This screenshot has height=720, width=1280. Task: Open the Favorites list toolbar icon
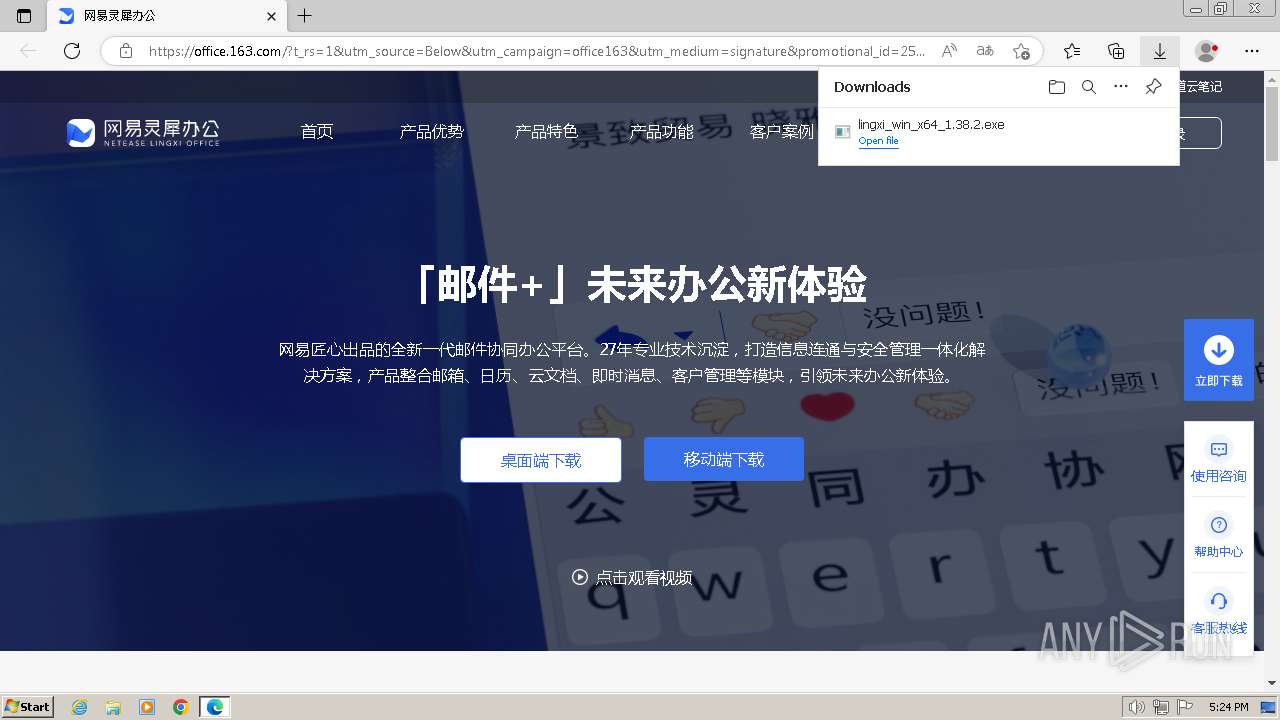1072,51
